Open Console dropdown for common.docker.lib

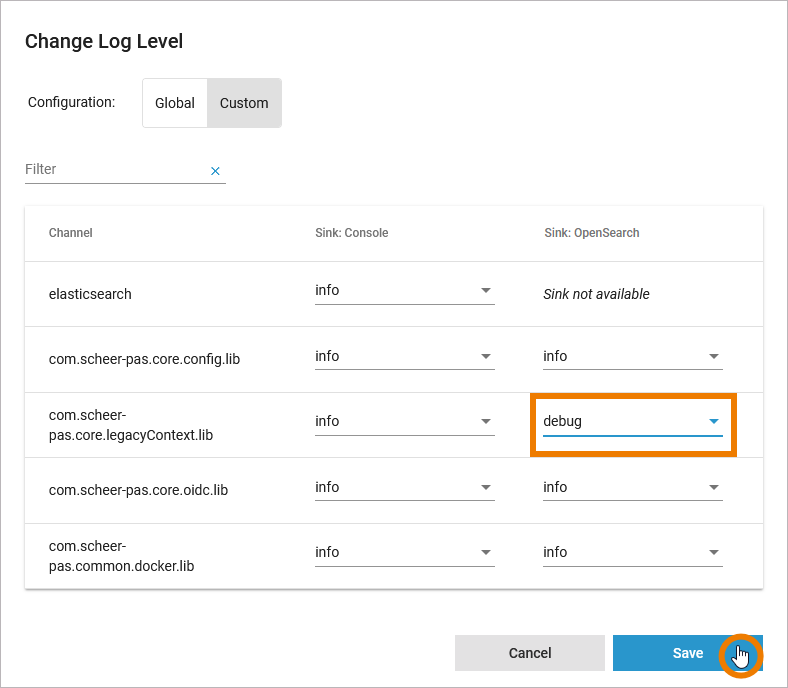click(404, 553)
